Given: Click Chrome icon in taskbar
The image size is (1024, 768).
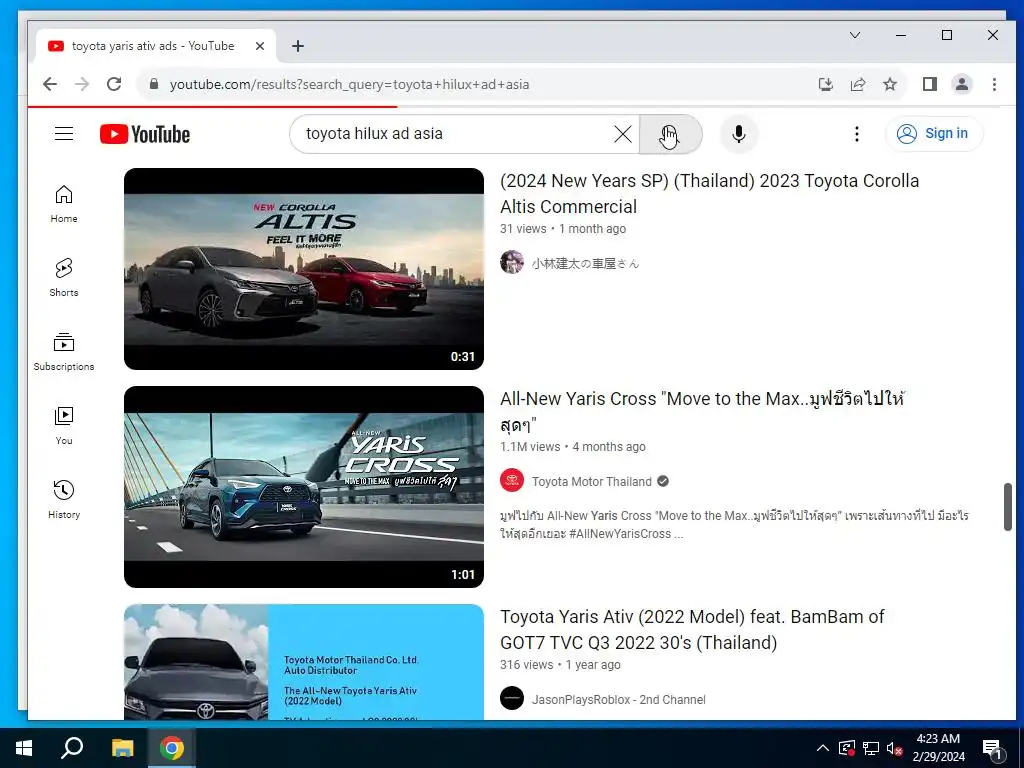Looking at the screenshot, I should [172, 748].
